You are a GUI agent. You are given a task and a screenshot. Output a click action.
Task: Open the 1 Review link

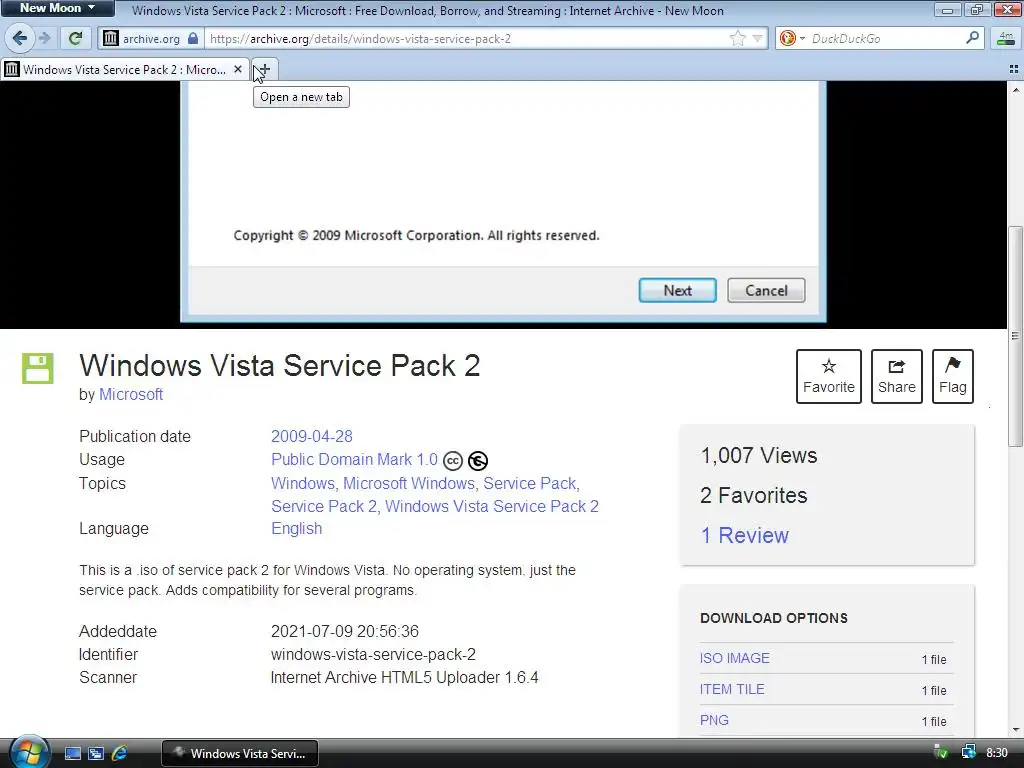point(744,536)
